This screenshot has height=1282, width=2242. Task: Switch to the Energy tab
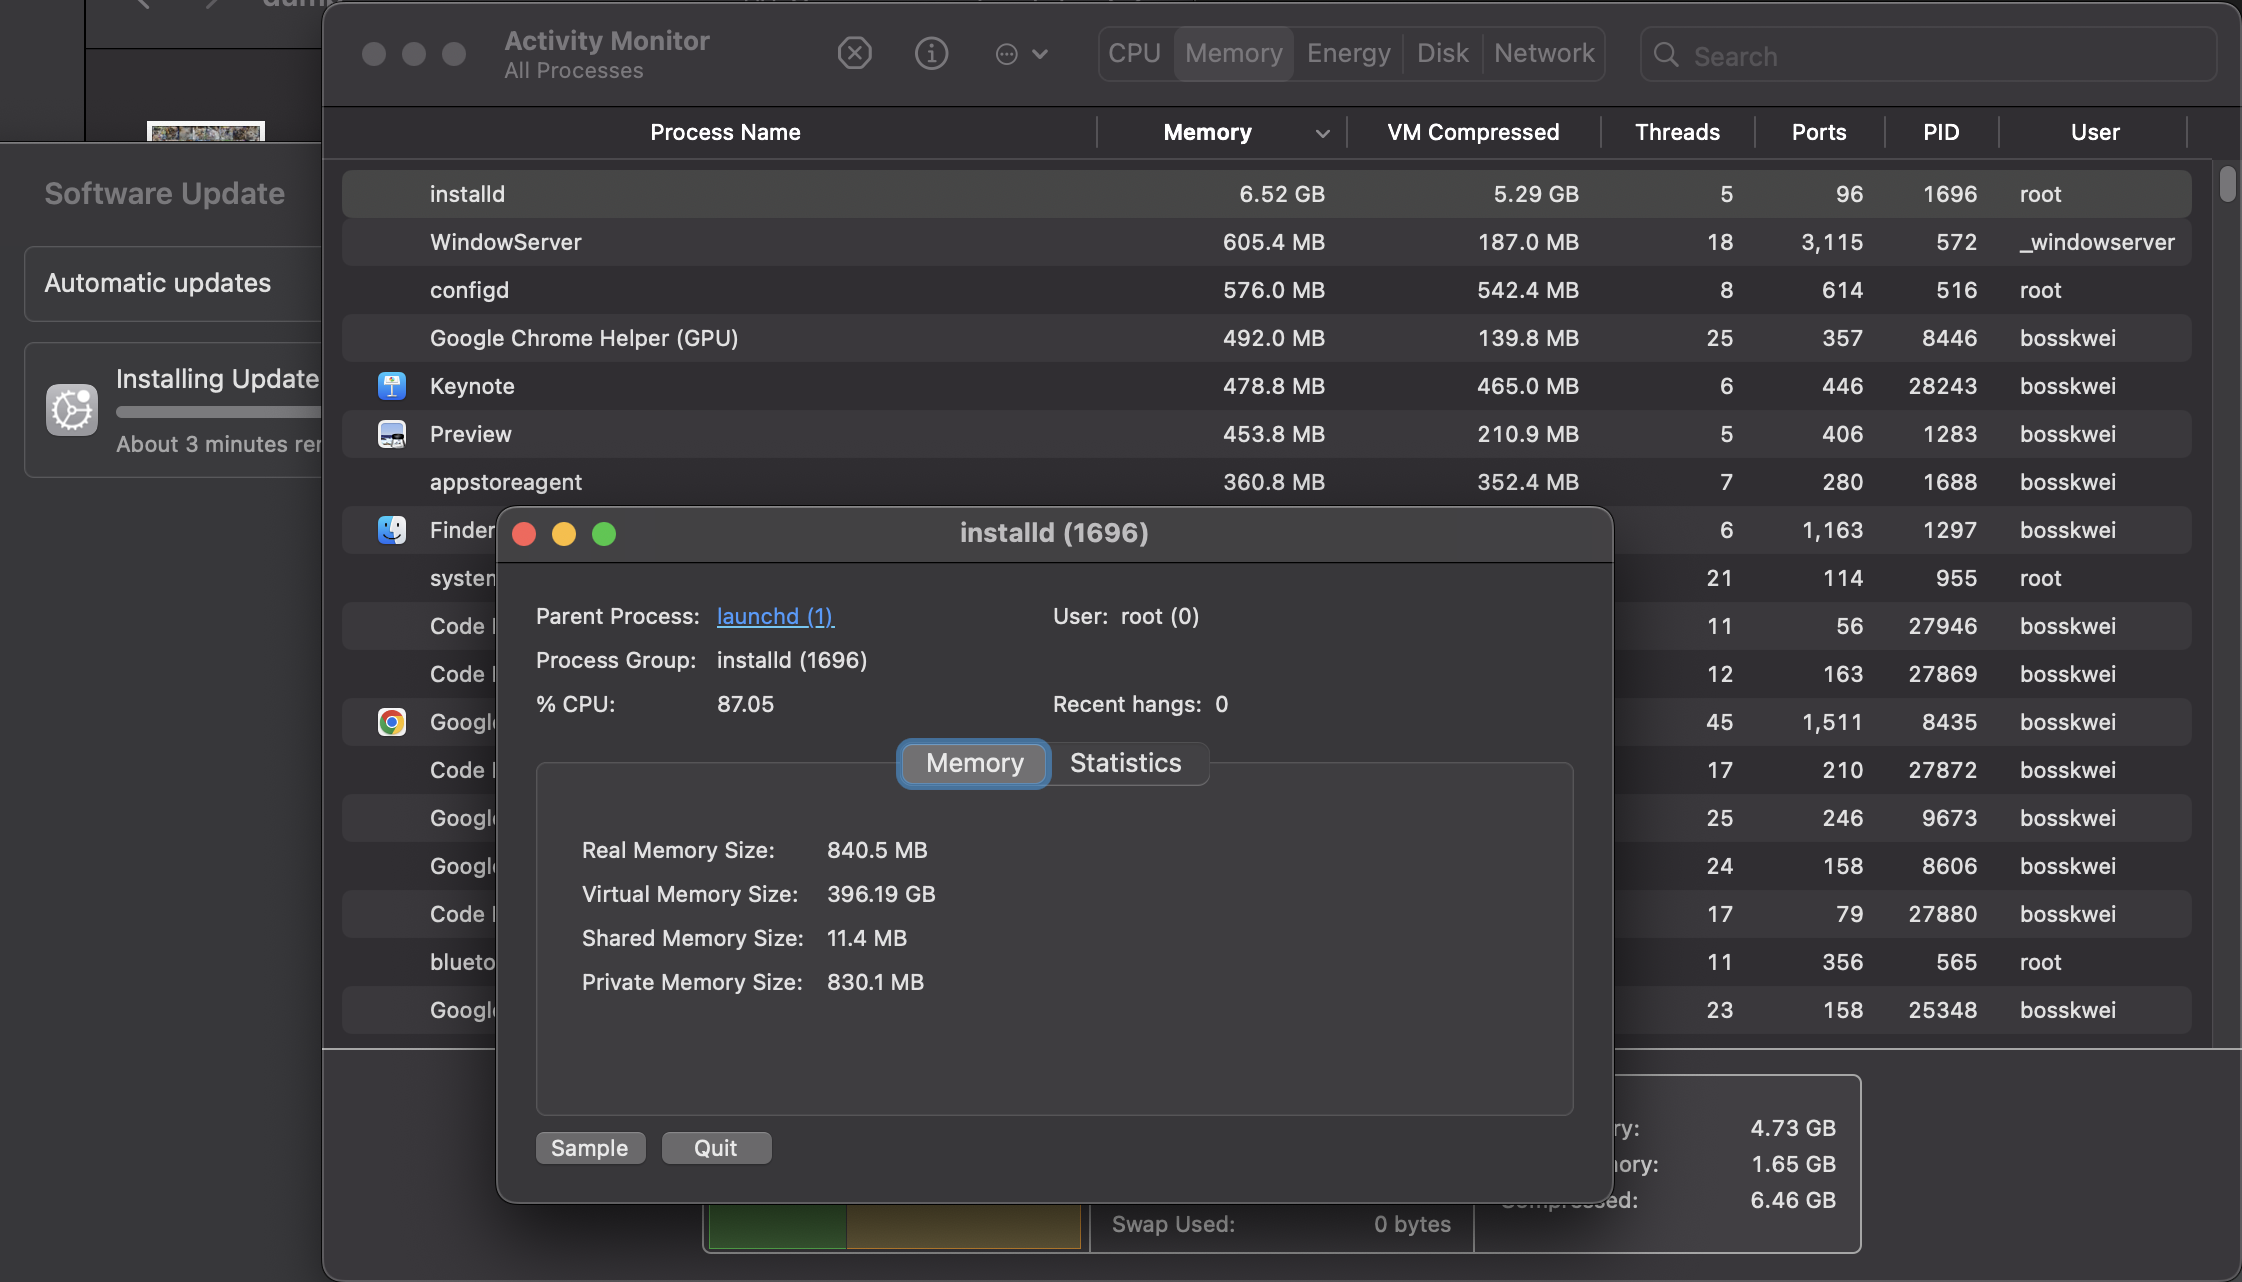tap(1348, 53)
